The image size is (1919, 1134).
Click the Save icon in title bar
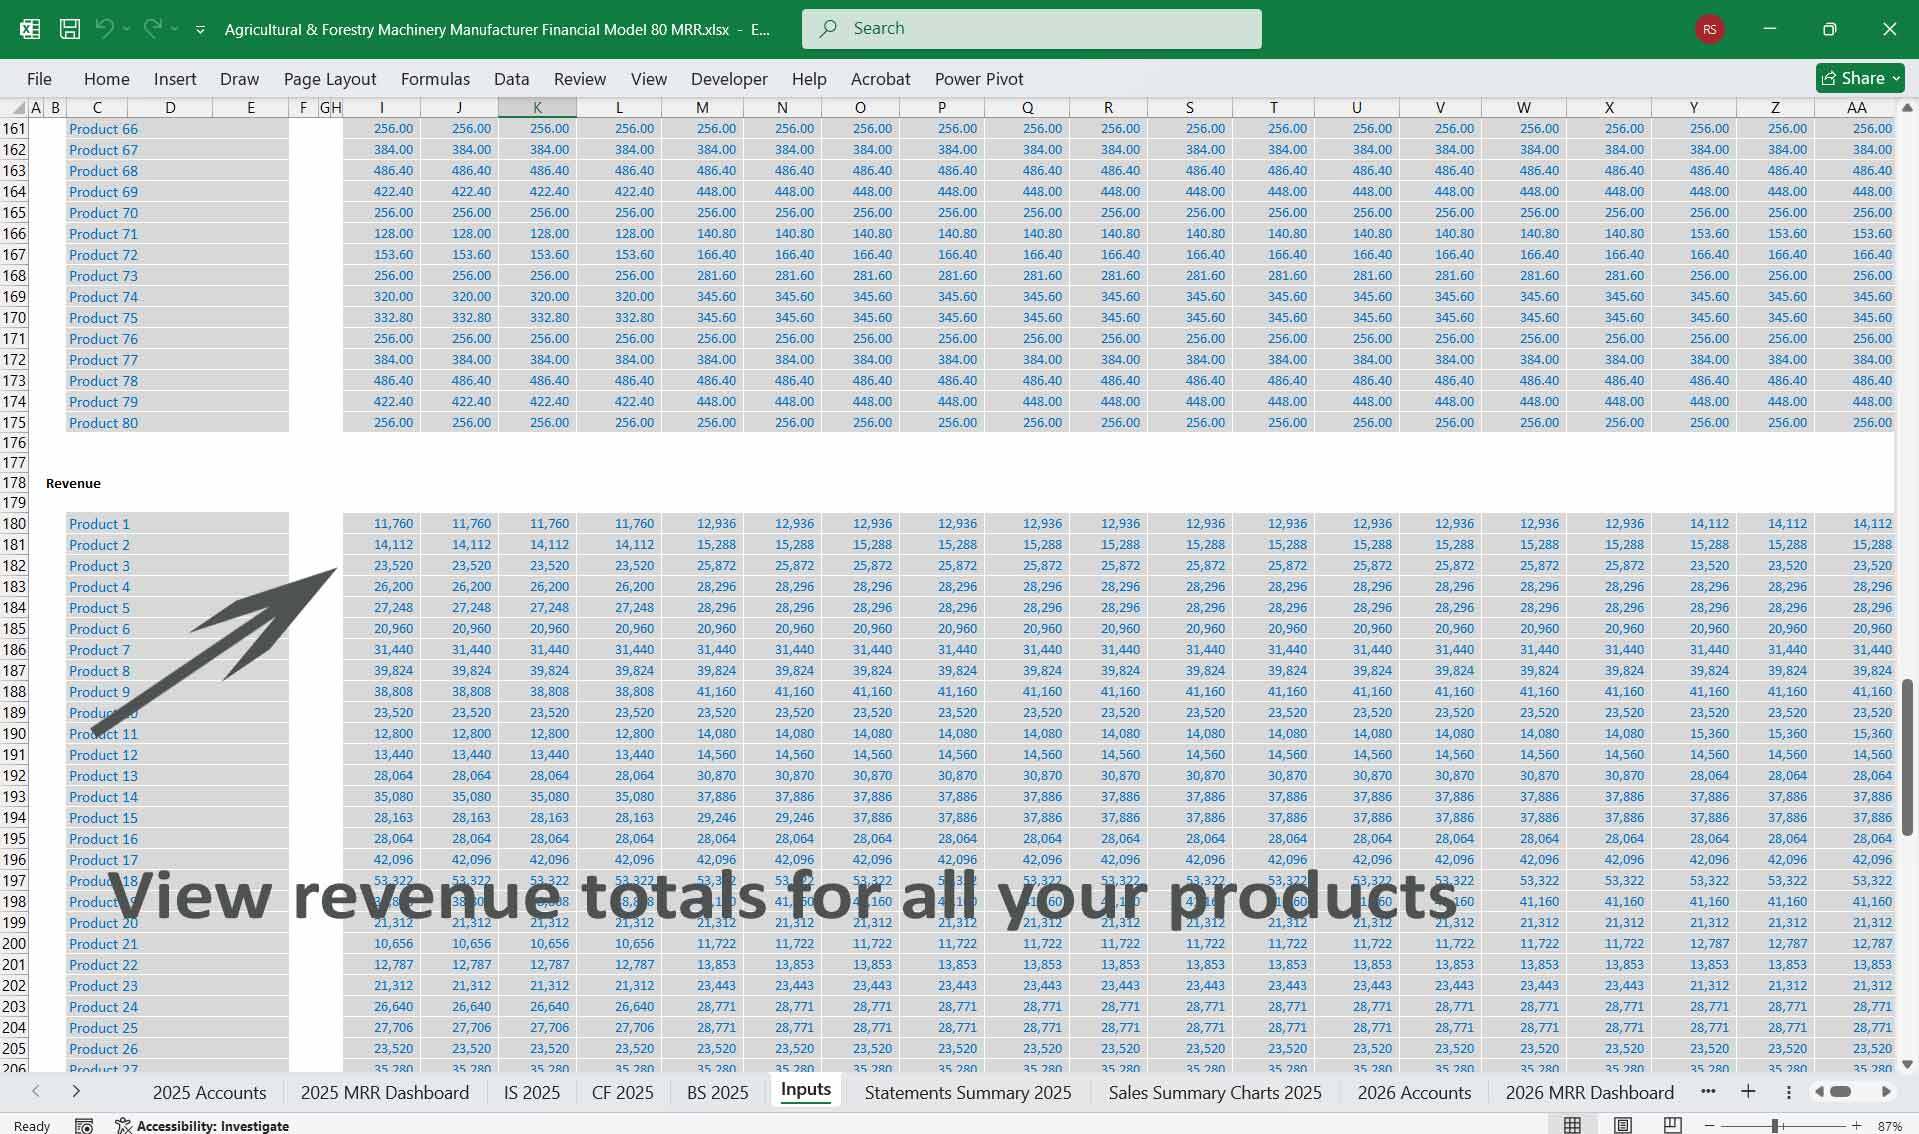(70, 29)
